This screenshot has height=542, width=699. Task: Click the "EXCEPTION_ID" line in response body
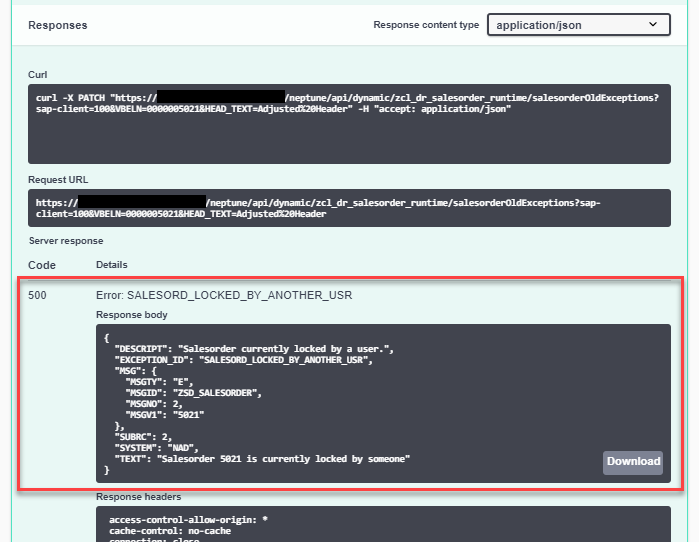coord(243,360)
